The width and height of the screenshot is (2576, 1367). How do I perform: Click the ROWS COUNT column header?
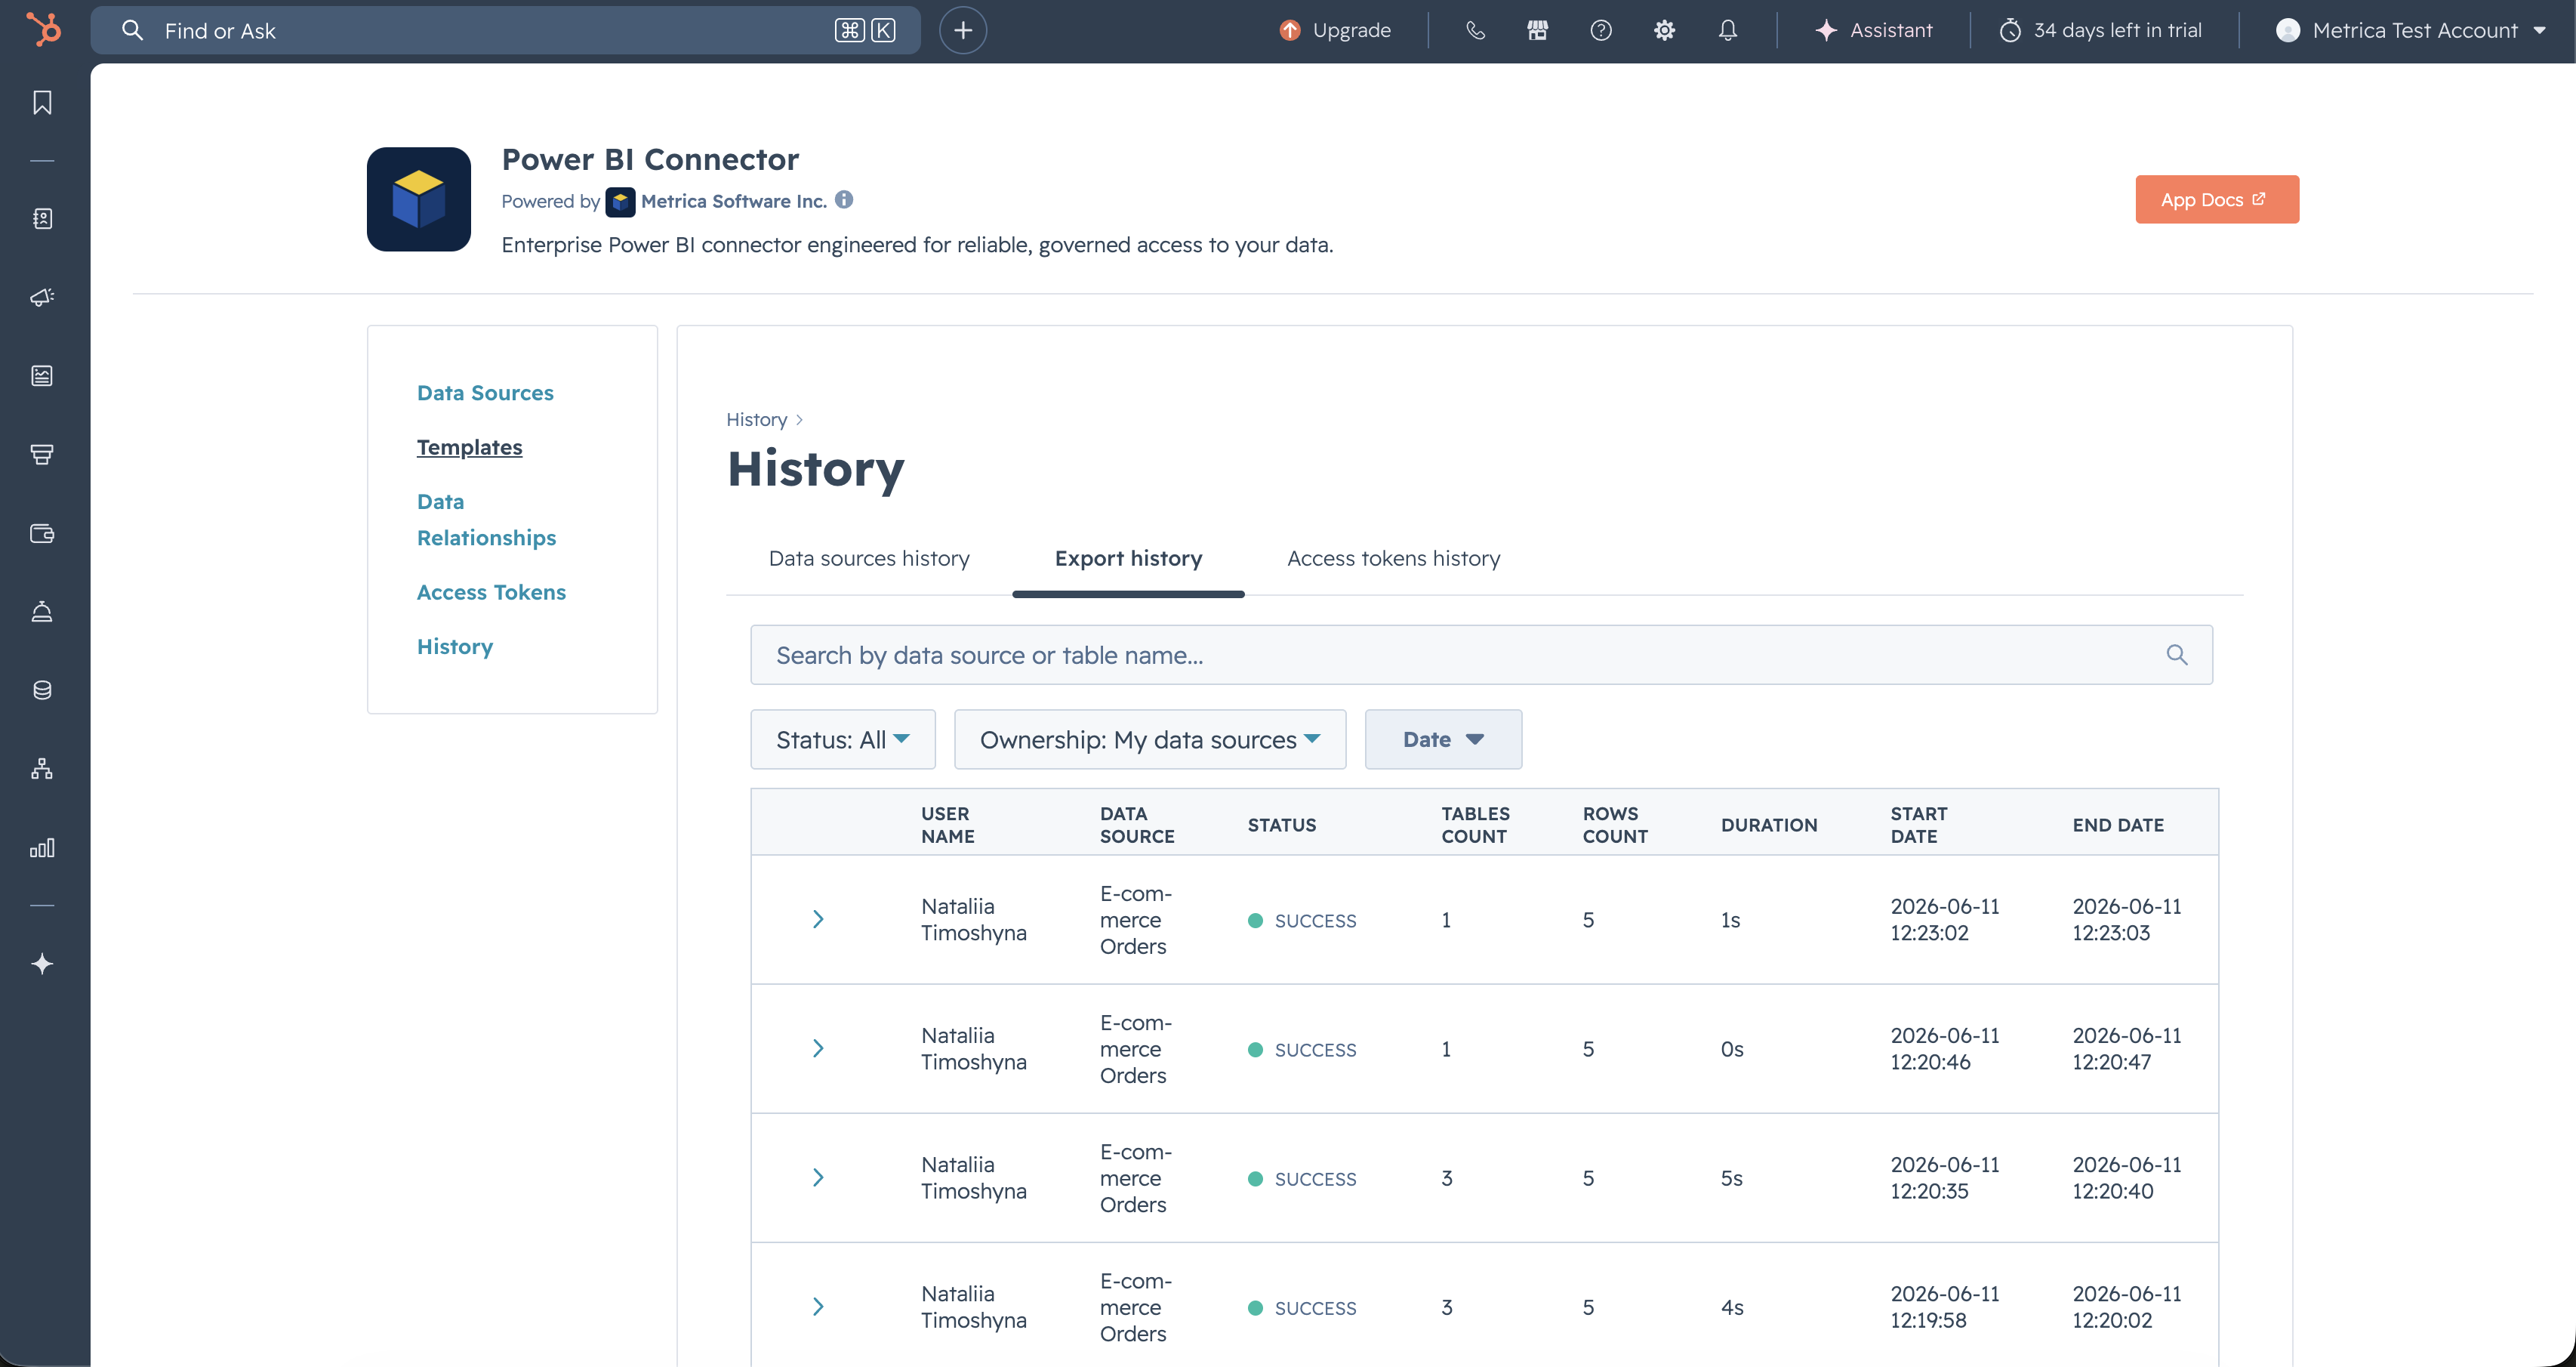(x=1614, y=825)
